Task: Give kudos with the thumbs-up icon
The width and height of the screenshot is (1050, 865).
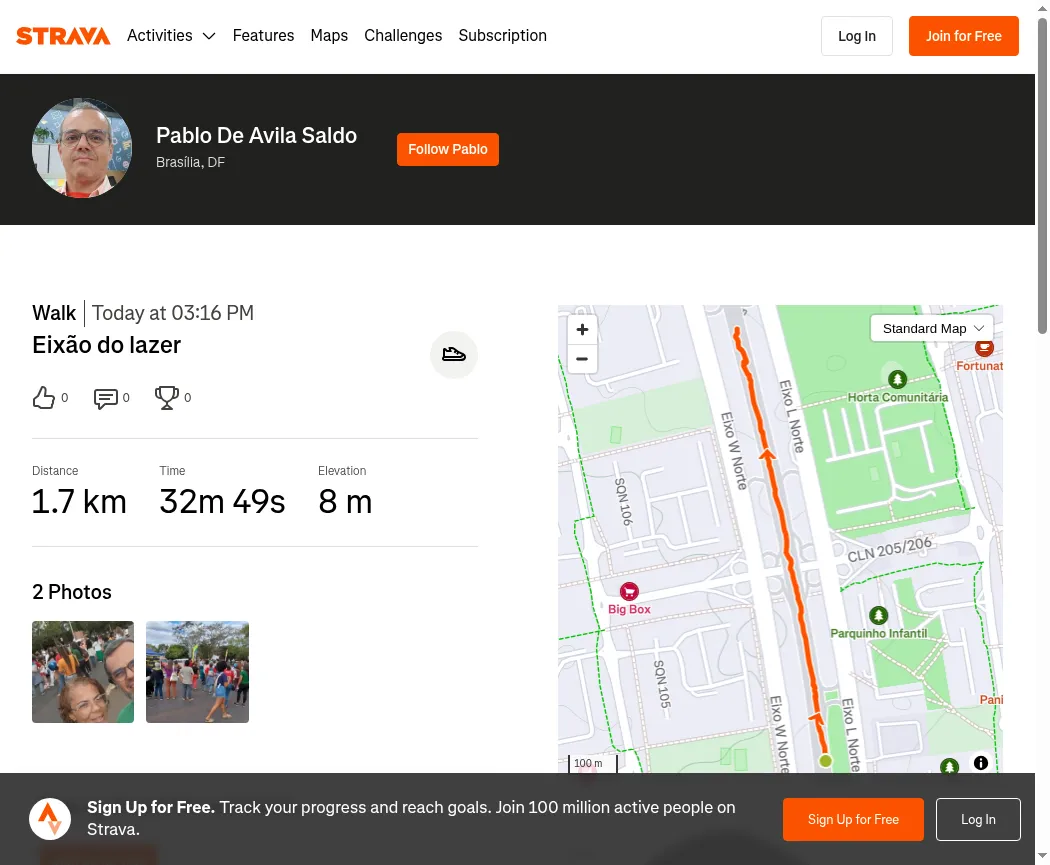Action: pyautogui.click(x=44, y=398)
